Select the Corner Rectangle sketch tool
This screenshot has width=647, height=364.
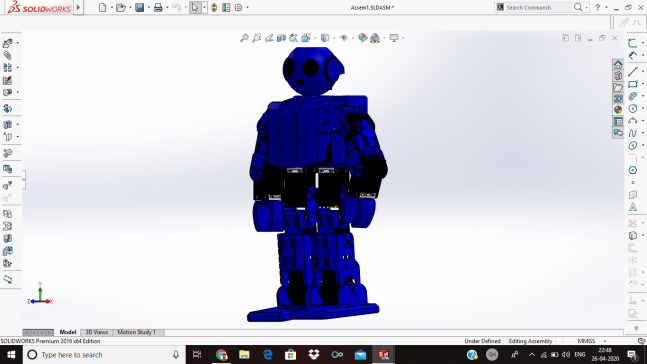[x=633, y=84]
